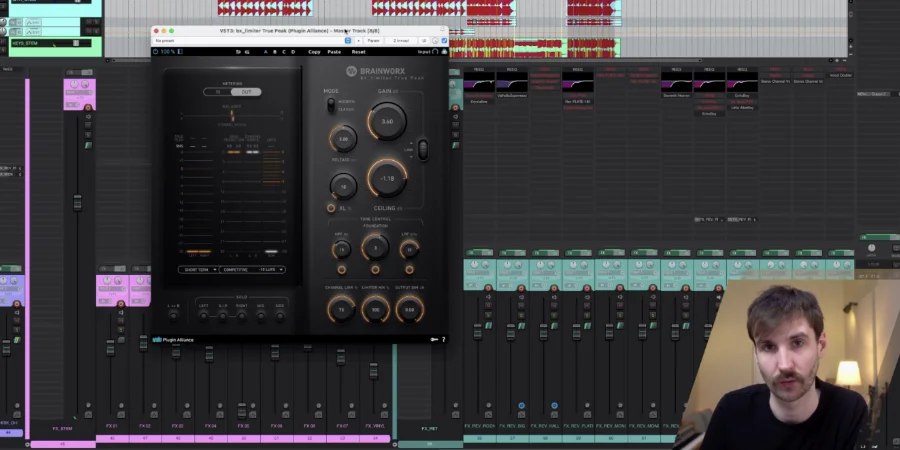Select settings slot C
This screenshot has height=450, width=900.
click(x=284, y=52)
